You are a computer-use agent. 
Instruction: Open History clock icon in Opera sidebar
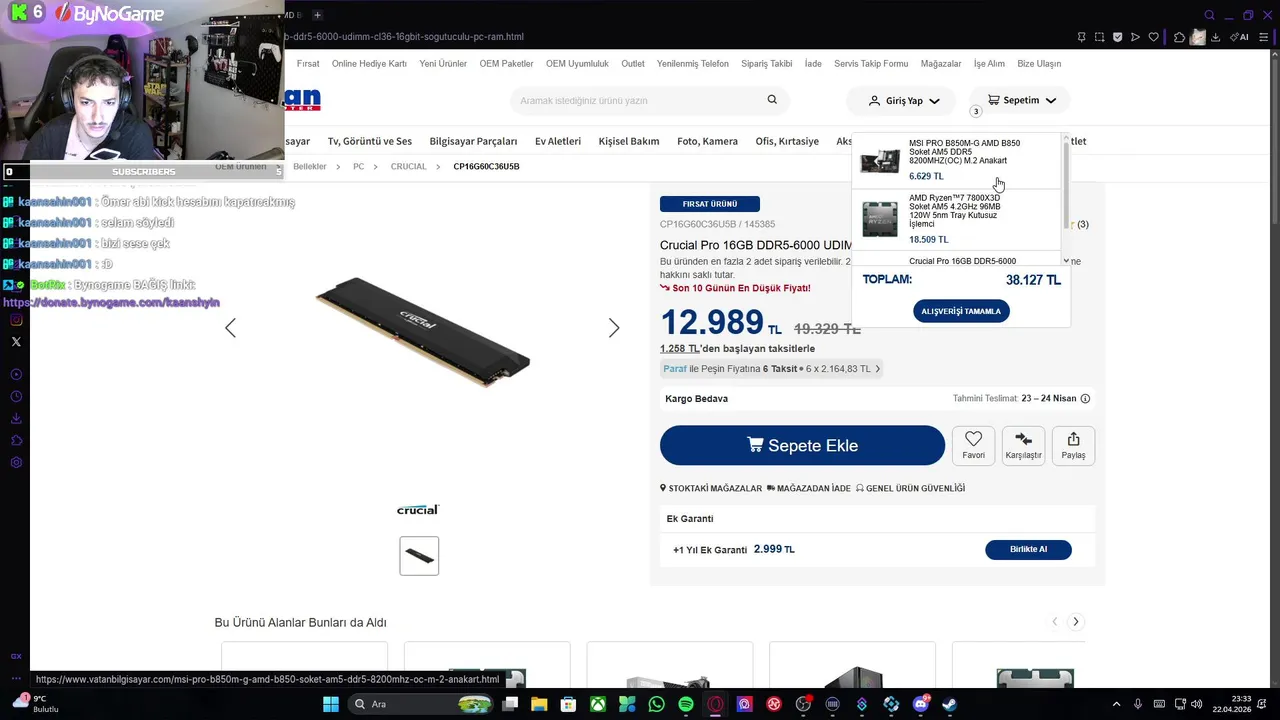pyautogui.click(x=16, y=396)
